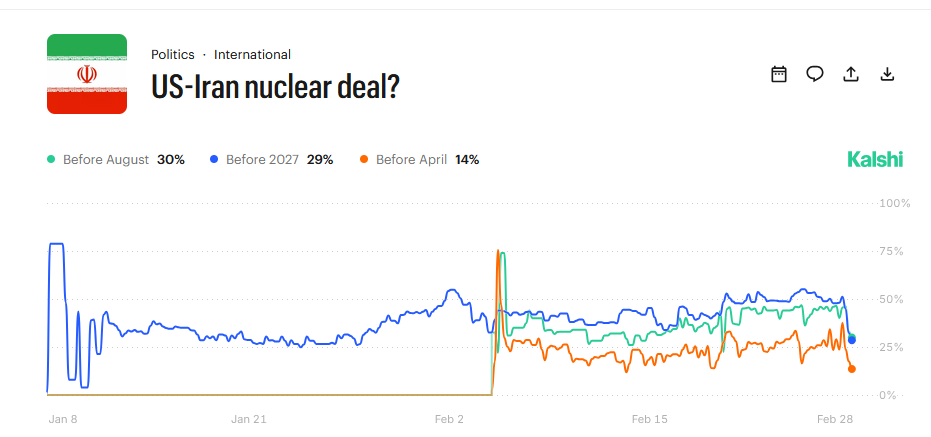Open the comments speech bubble icon
Screen dimensions: 931x437
tap(815, 74)
